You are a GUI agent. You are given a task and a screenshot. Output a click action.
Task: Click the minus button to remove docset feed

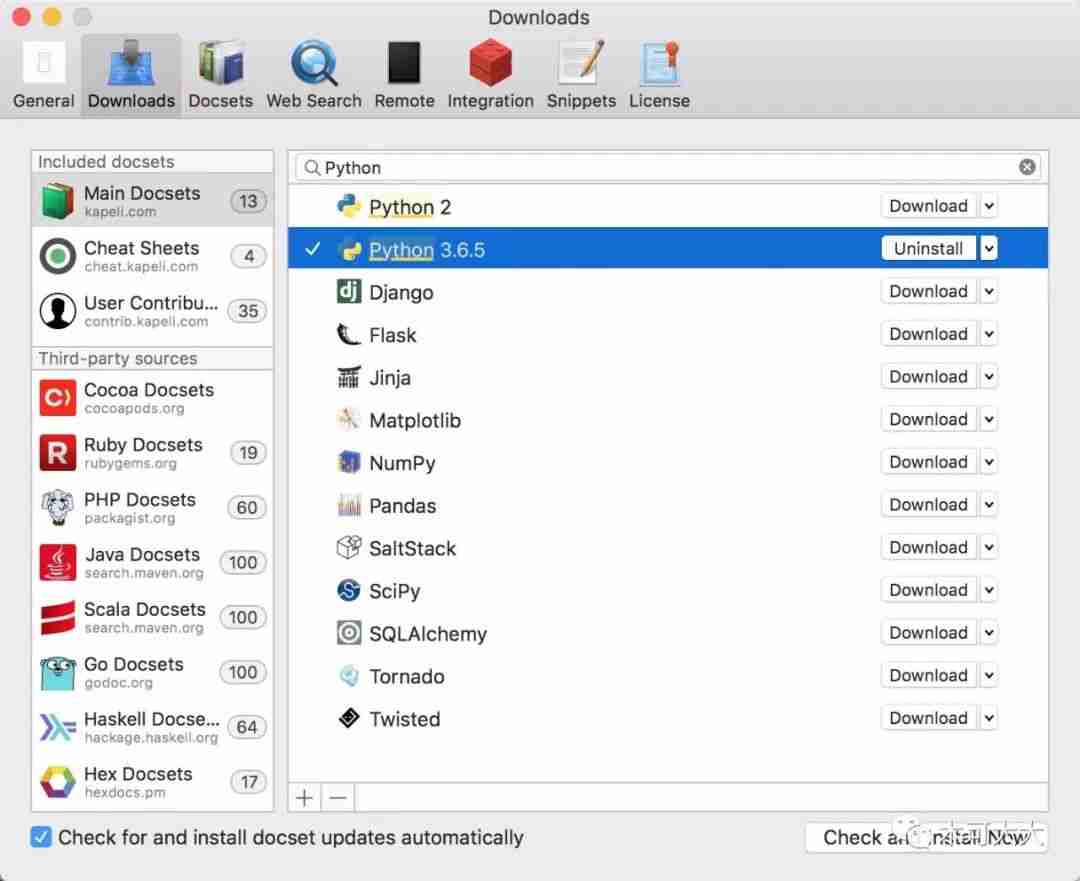pyautogui.click(x=338, y=798)
